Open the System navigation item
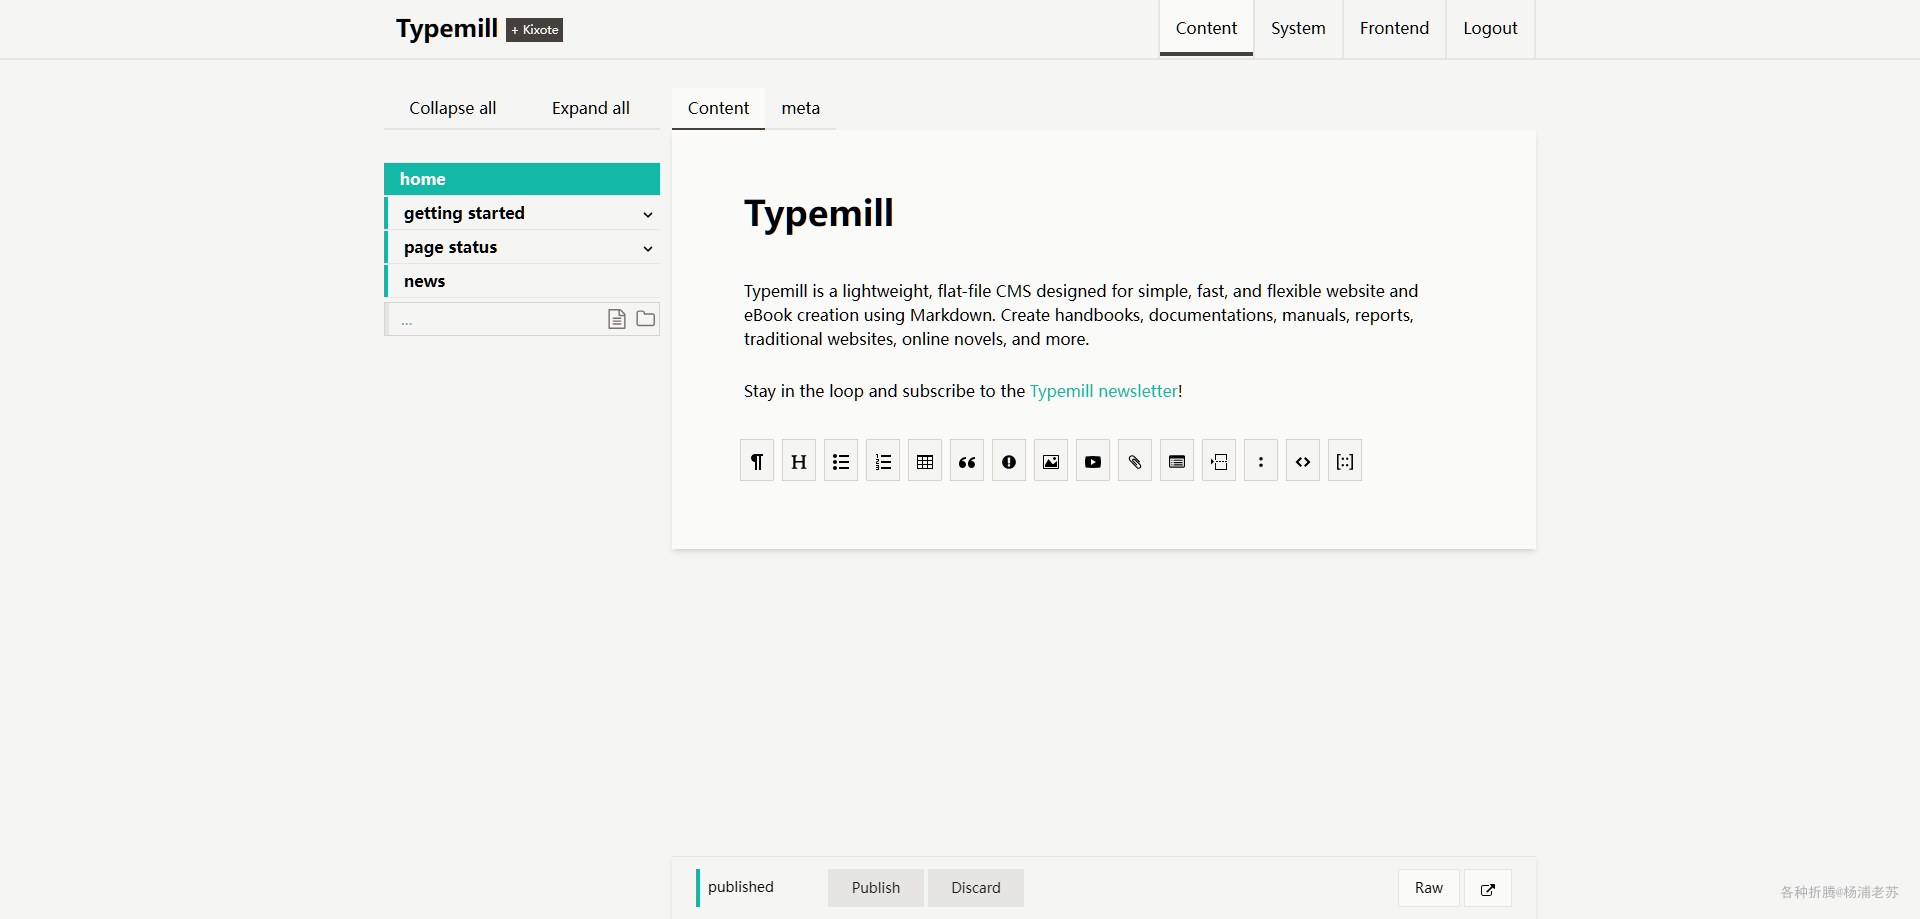The width and height of the screenshot is (1920, 919). coord(1298,28)
